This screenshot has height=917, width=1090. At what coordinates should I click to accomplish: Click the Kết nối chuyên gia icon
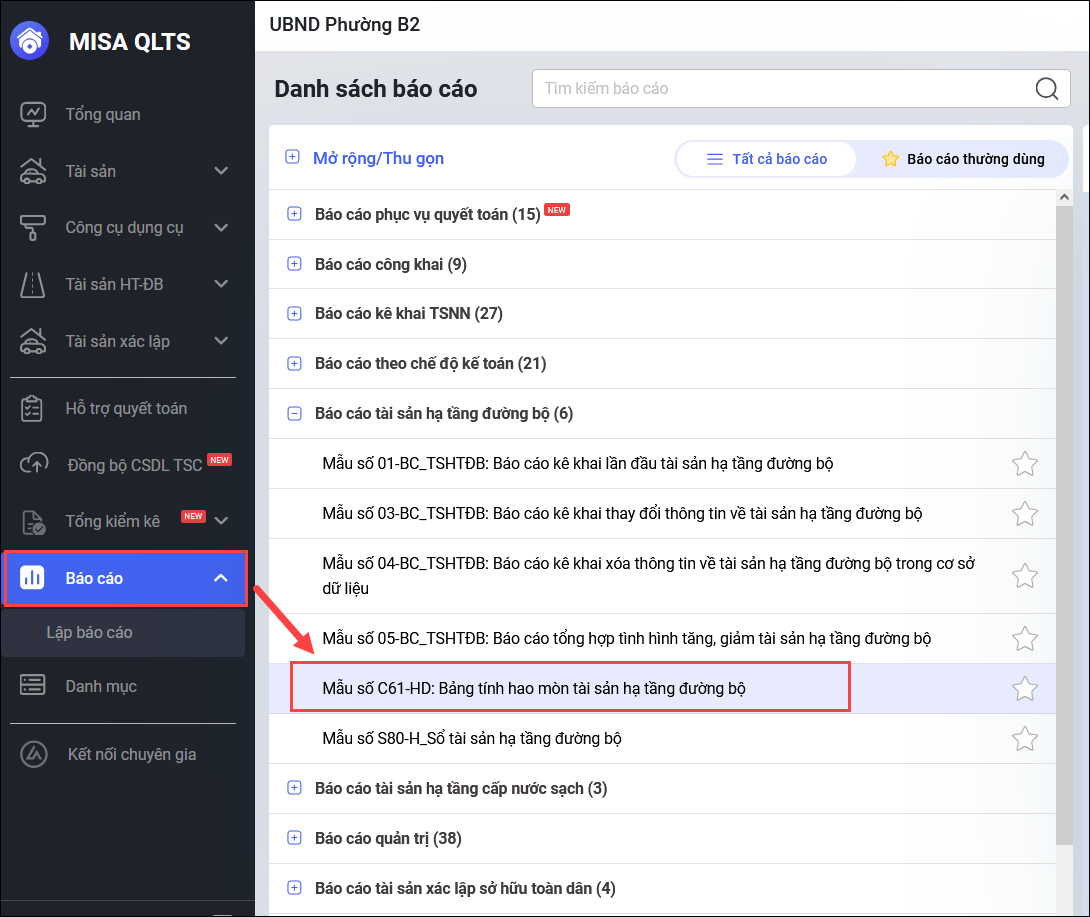tap(33, 754)
